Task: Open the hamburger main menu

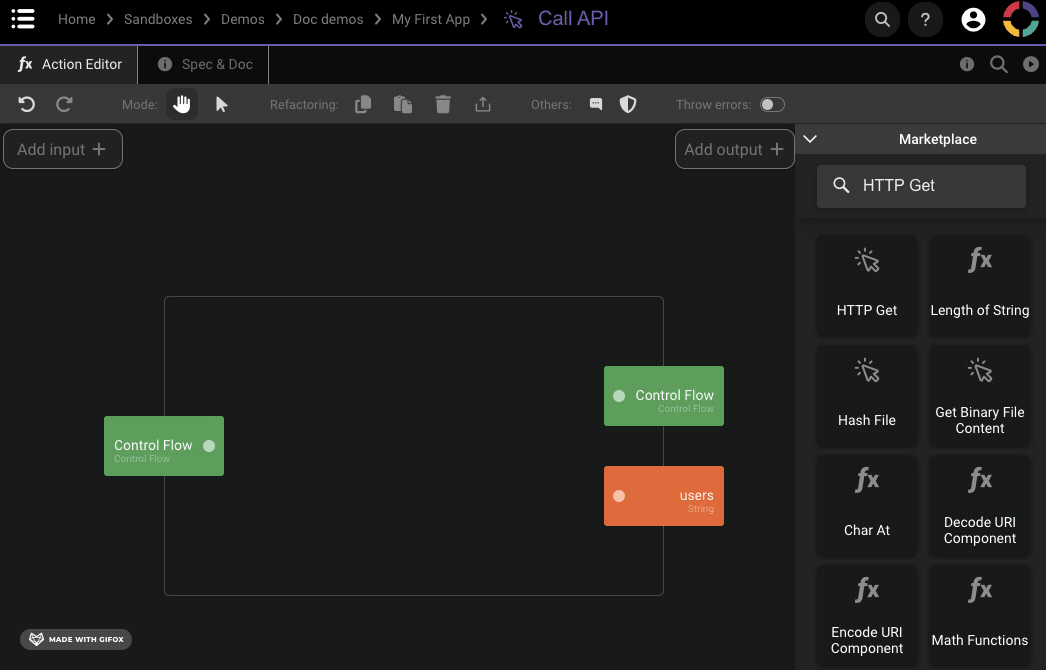Action: pos(23,19)
